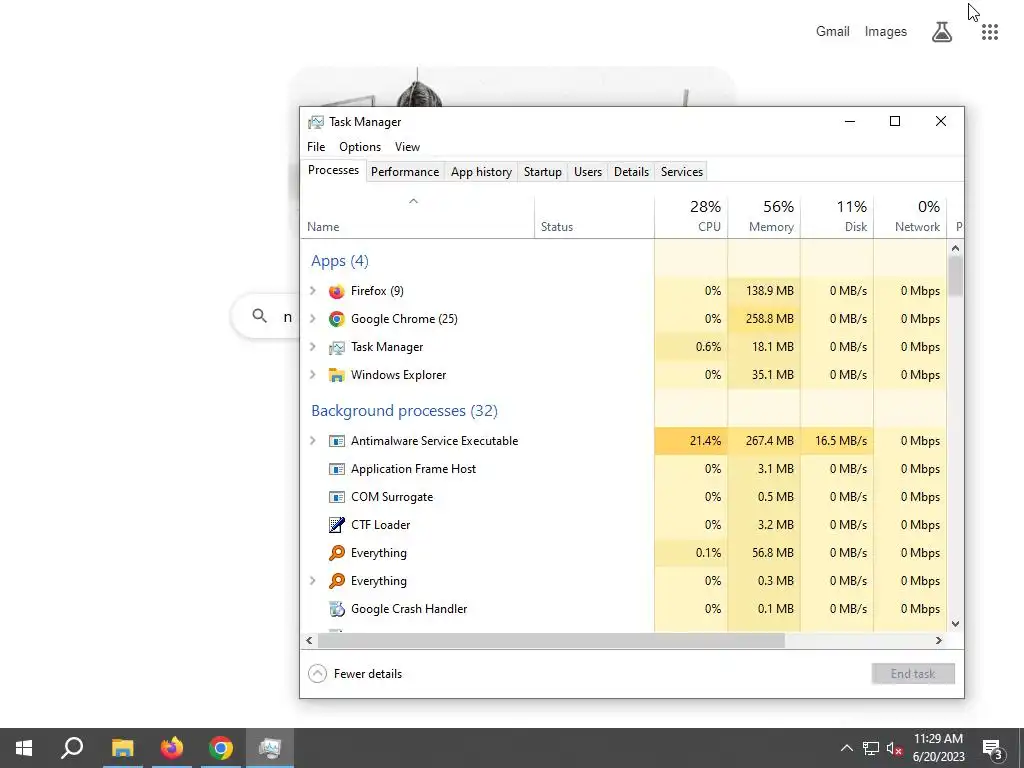The height and width of the screenshot is (768, 1024).
Task: Open Firefox from the taskbar
Action: 172,748
